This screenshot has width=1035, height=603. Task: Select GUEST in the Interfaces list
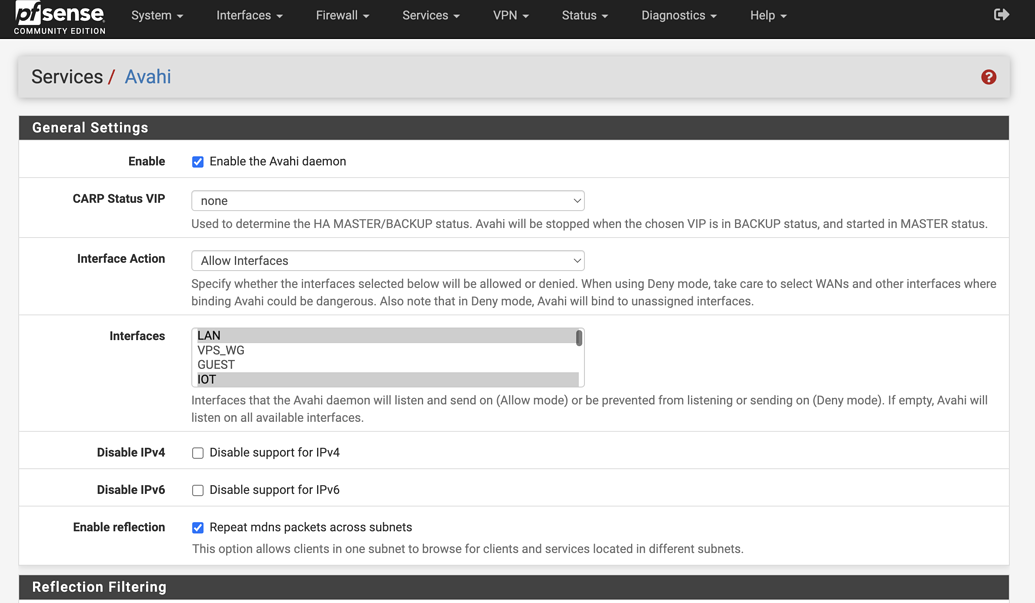[x=216, y=365]
